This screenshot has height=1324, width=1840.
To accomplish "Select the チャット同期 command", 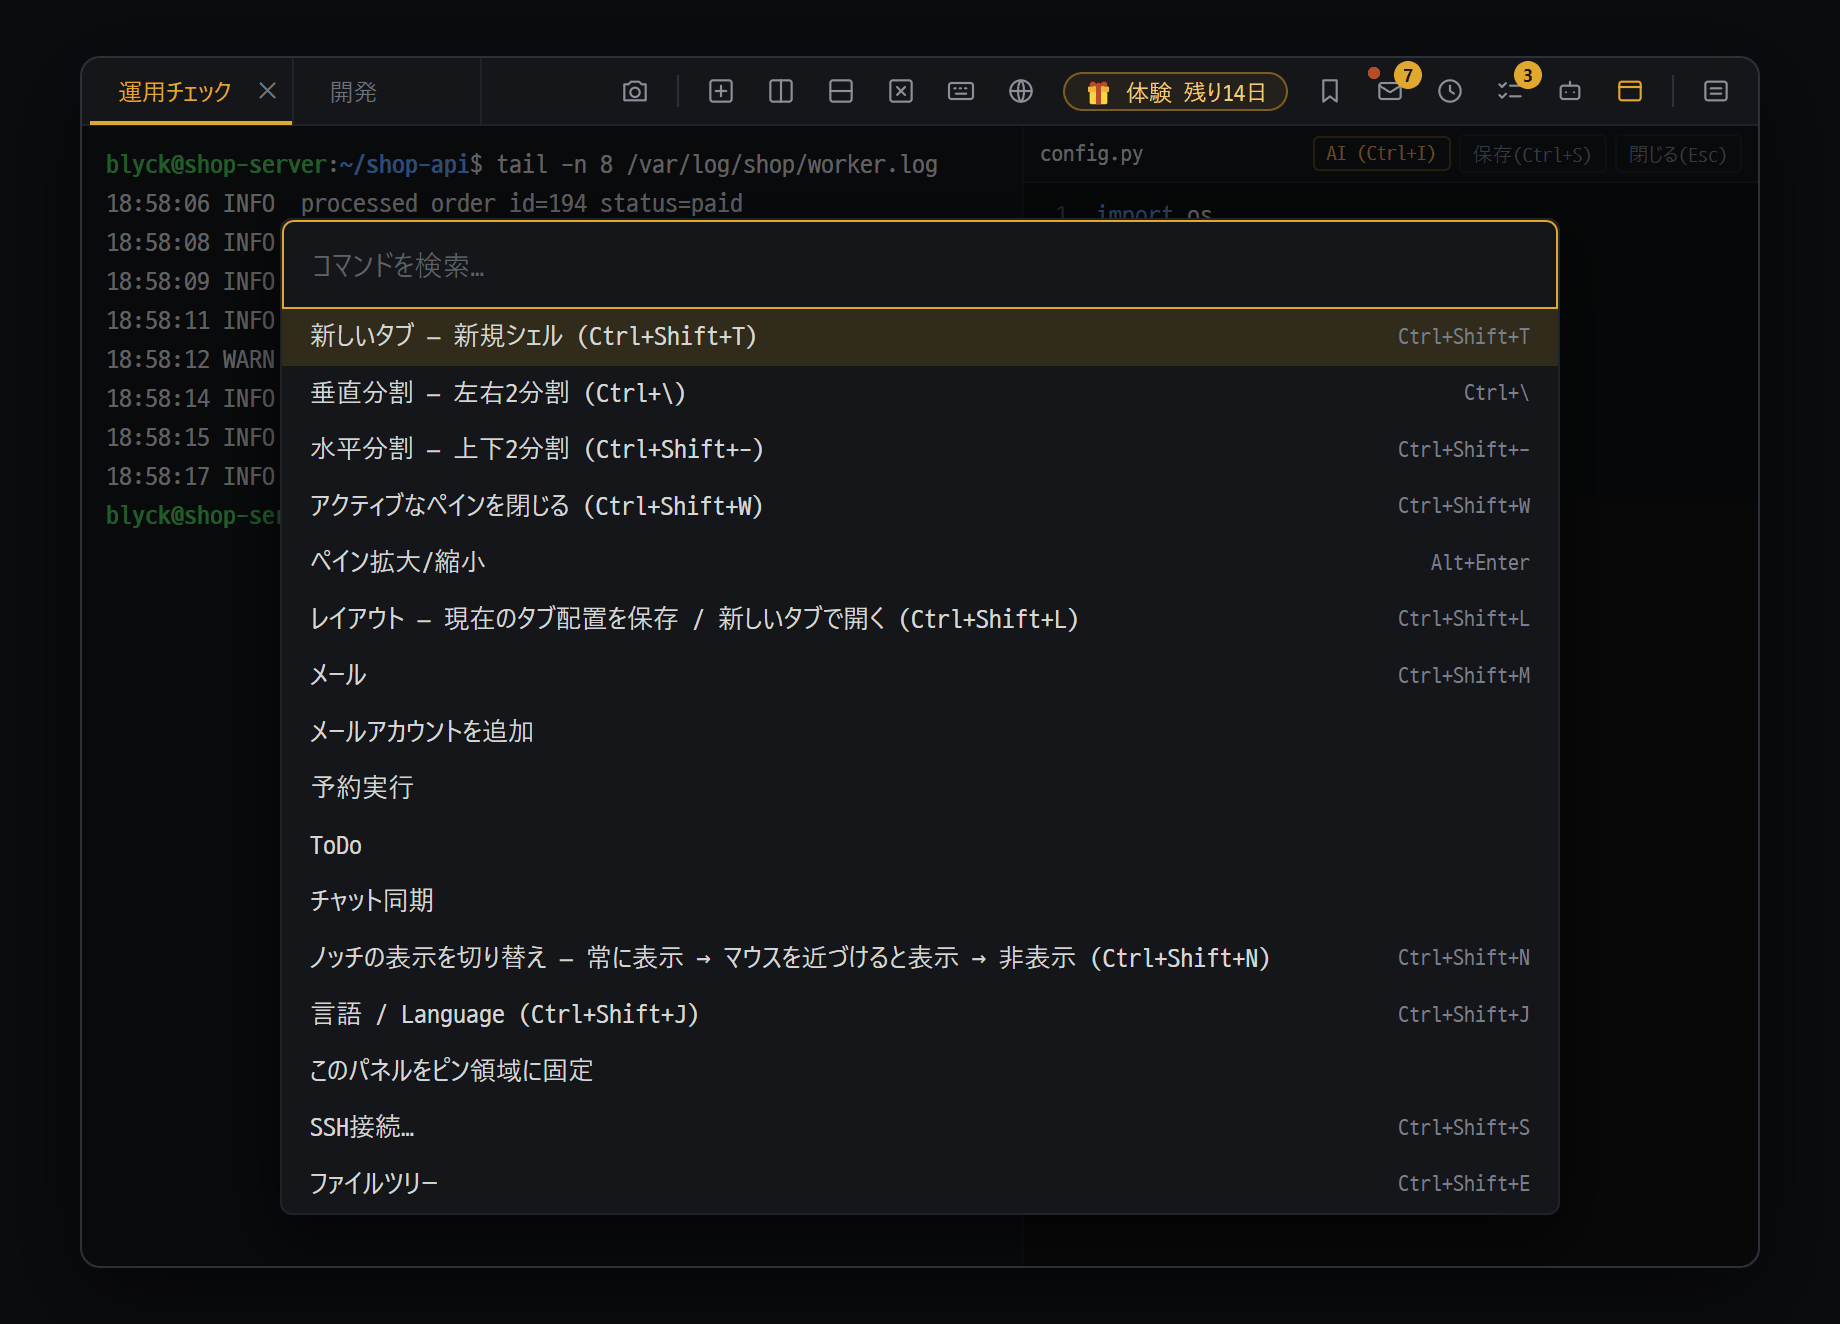I will pyautogui.click(x=920, y=902).
